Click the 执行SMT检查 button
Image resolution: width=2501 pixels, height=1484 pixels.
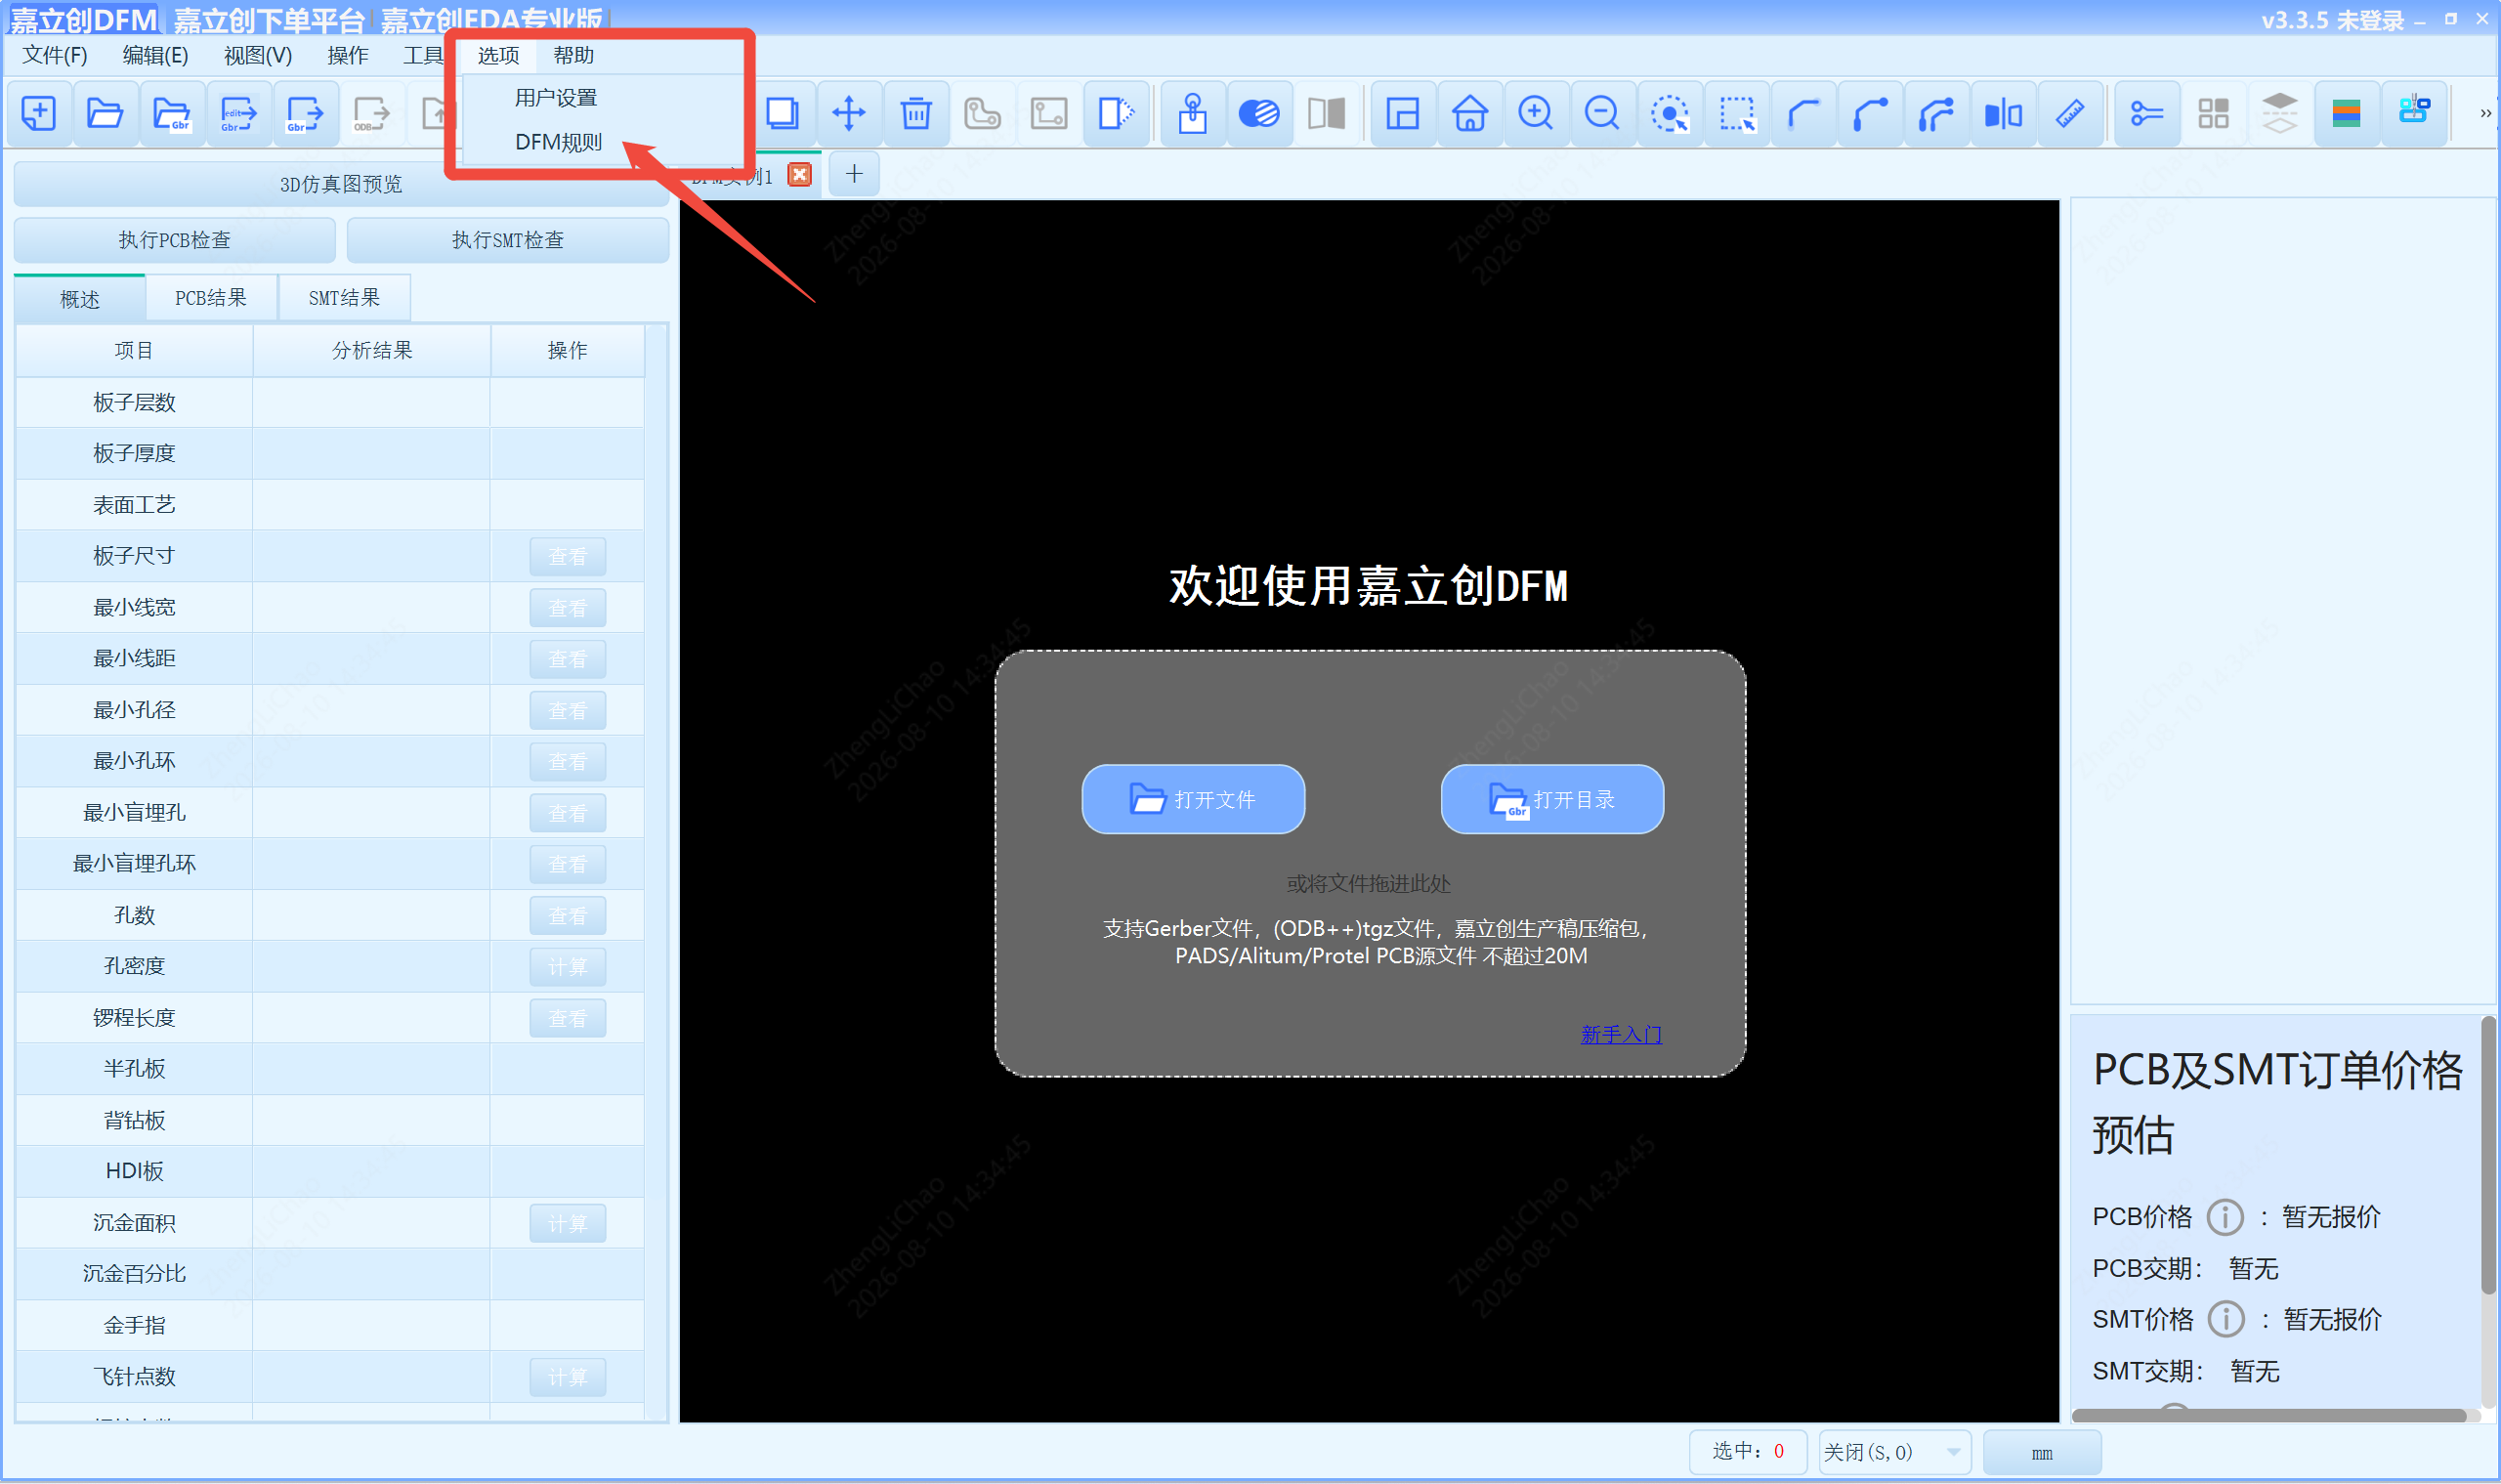point(508,240)
